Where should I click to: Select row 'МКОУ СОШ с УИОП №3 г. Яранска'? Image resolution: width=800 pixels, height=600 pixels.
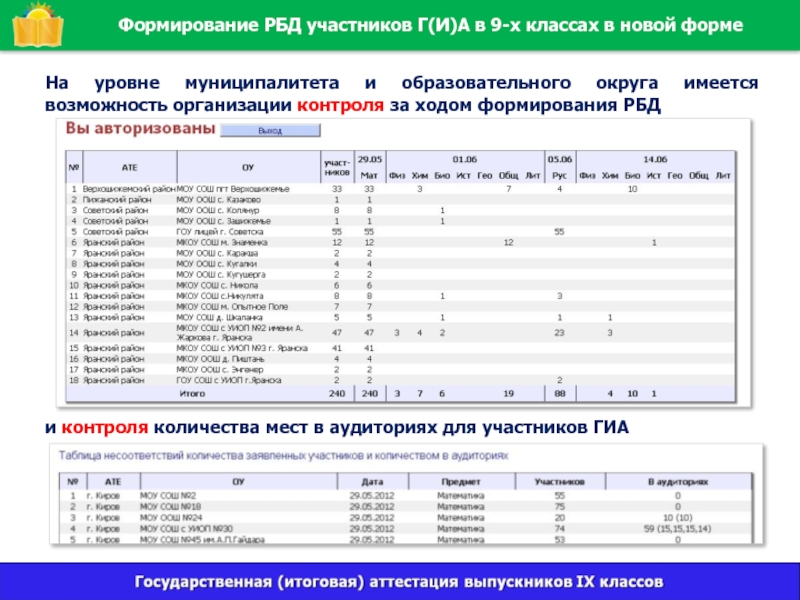(x=401, y=348)
